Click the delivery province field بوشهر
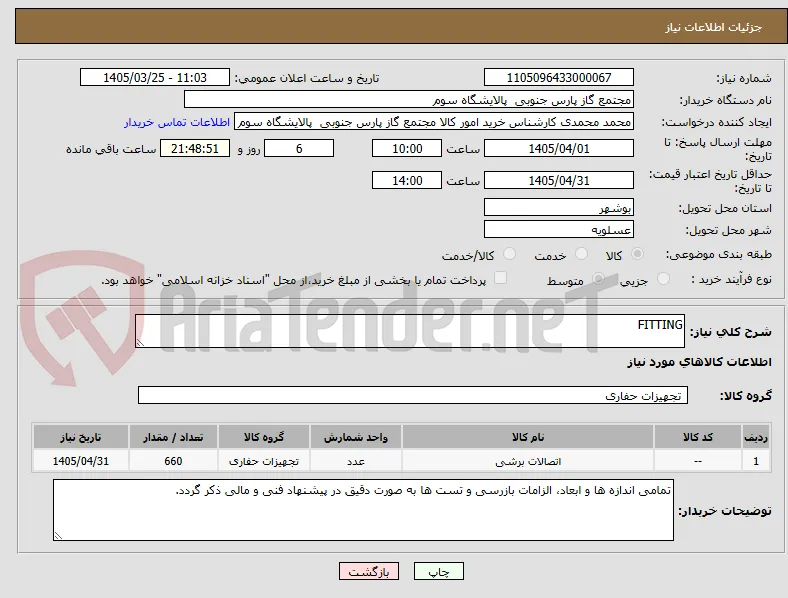788x598 pixels. 558,207
